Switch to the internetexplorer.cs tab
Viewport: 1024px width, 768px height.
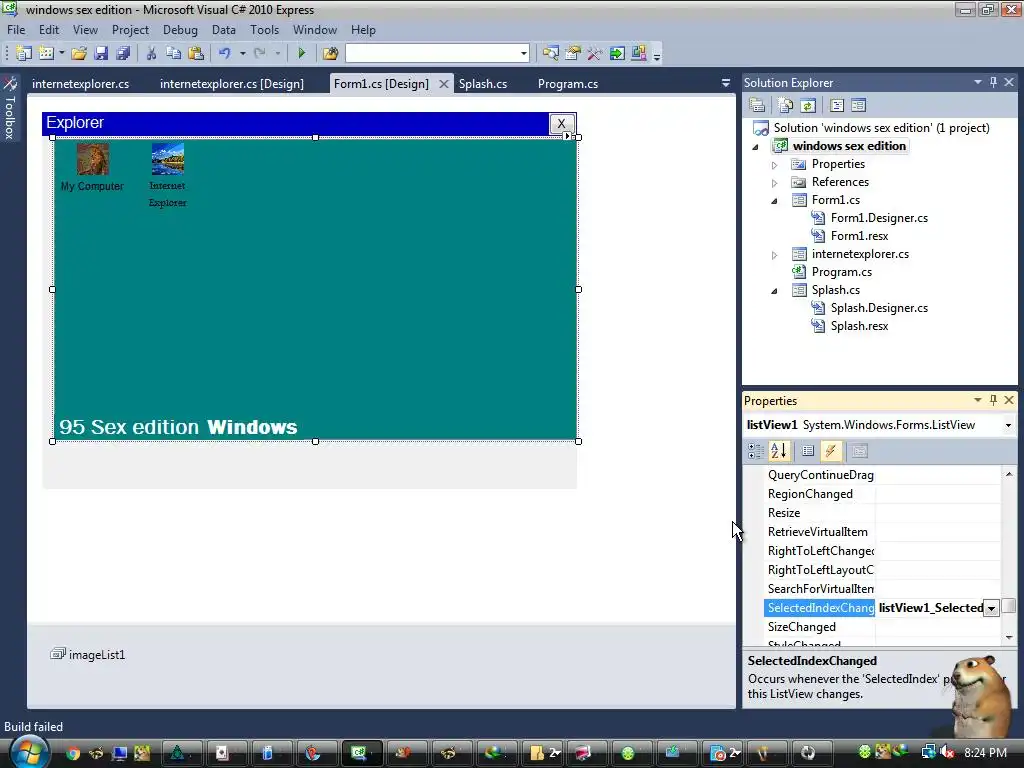(80, 84)
